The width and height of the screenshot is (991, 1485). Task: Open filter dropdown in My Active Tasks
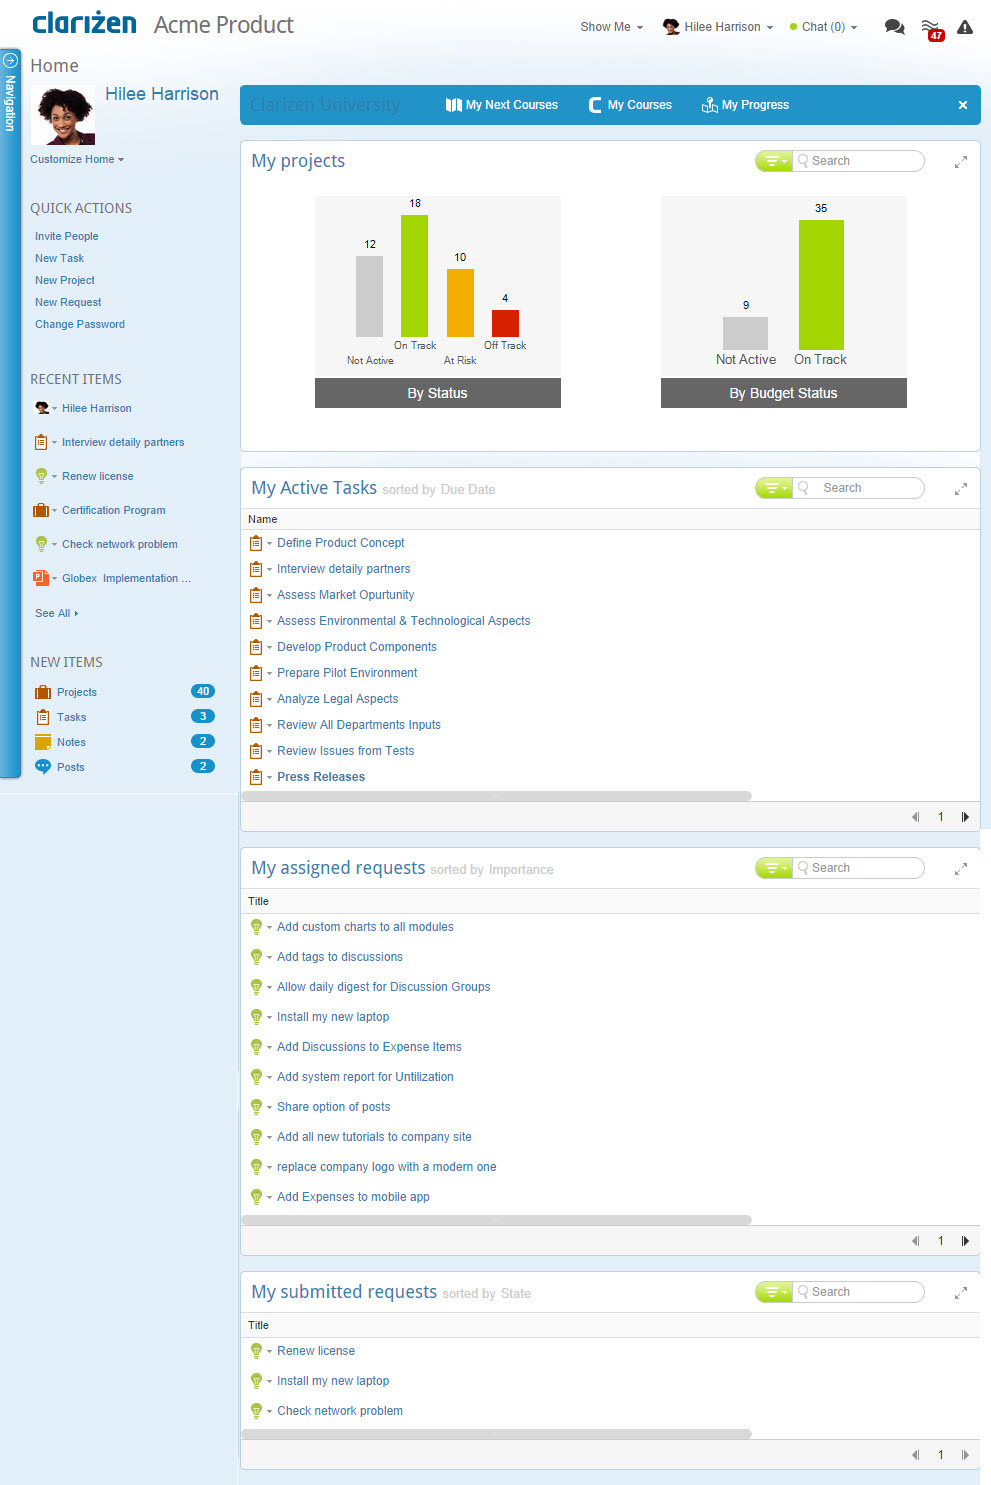tap(774, 488)
